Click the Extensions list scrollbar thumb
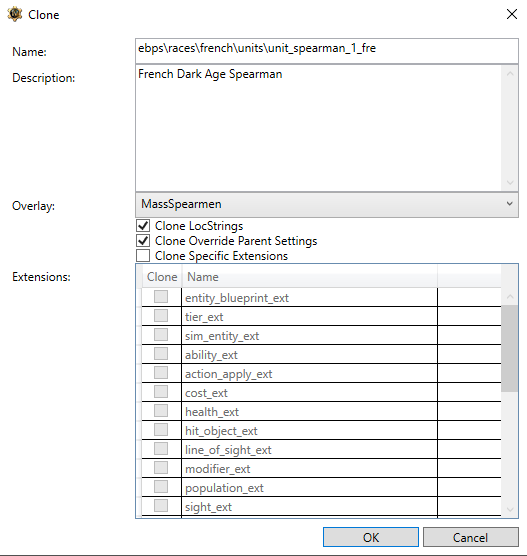The width and height of the screenshot is (527, 556). point(510,349)
